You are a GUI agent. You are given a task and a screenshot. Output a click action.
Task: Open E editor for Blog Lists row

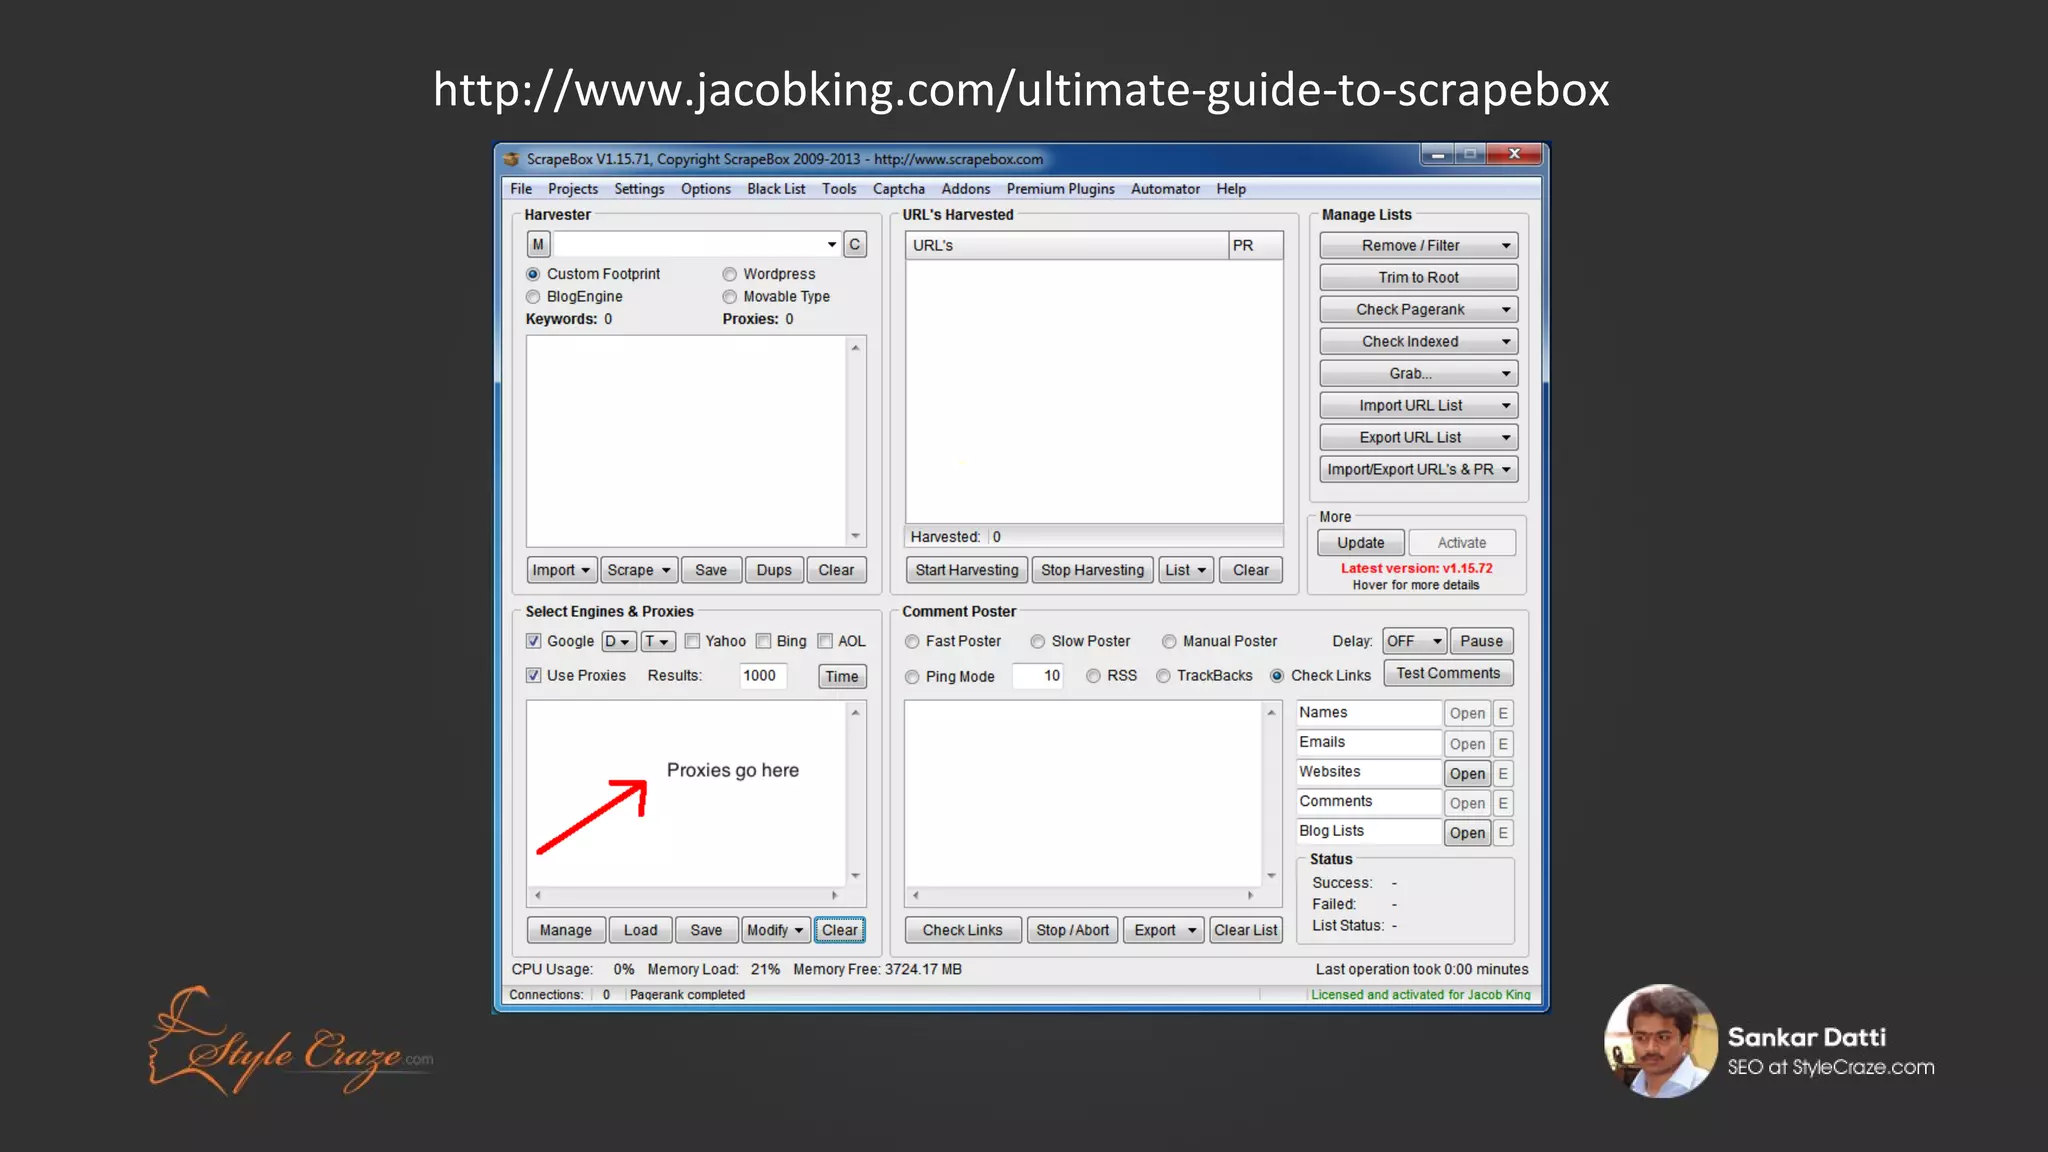click(1503, 833)
